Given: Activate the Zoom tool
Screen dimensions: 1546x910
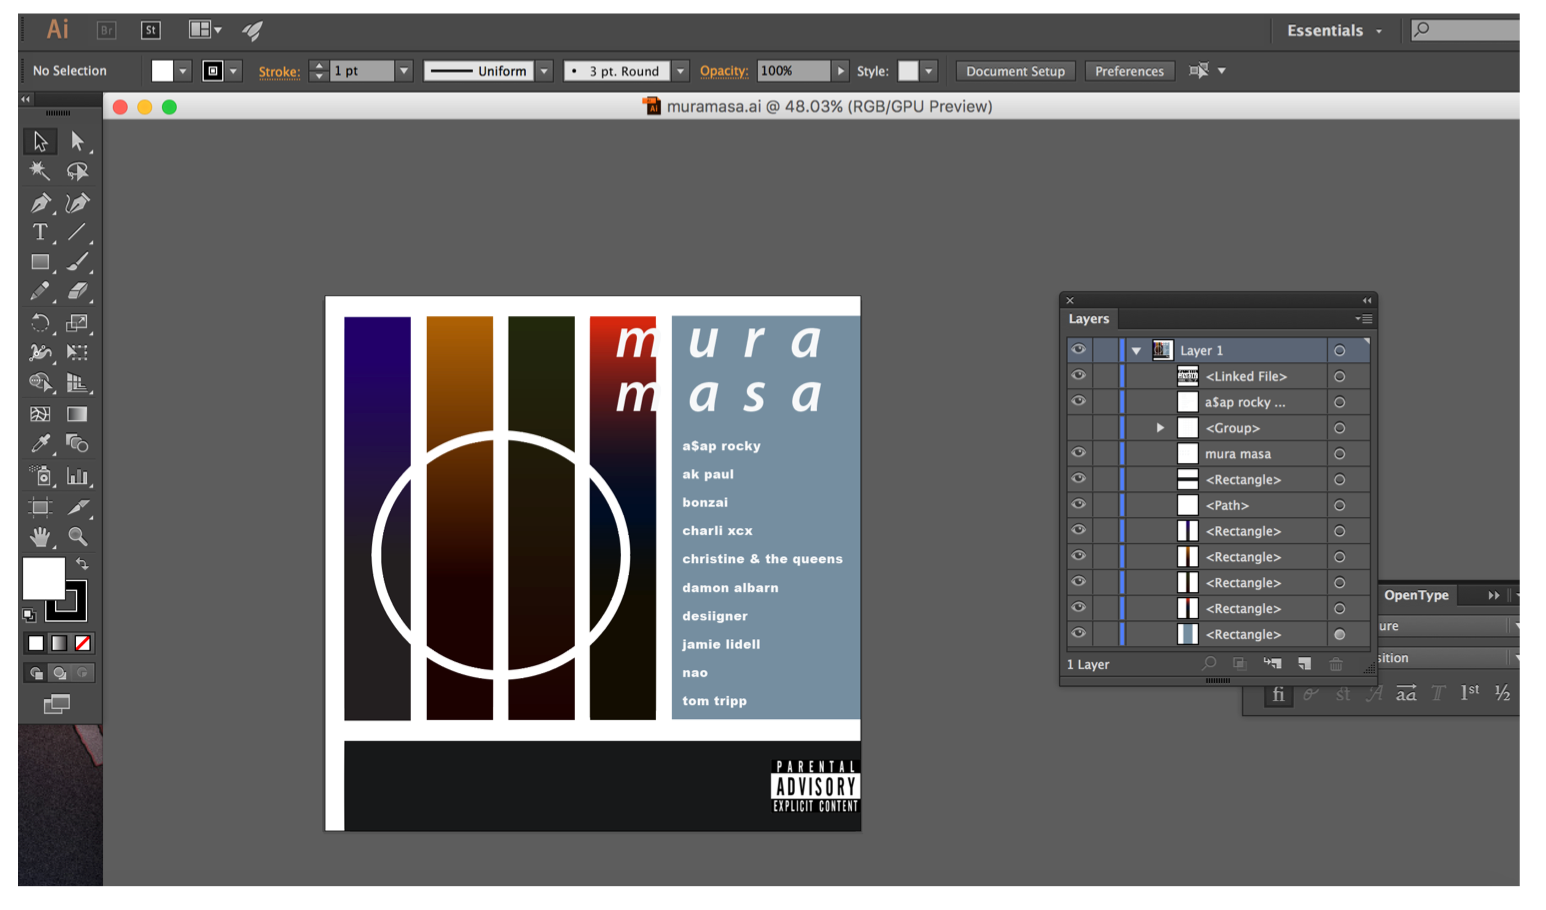Looking at the screenshot, I should click(x=77, y=537).
